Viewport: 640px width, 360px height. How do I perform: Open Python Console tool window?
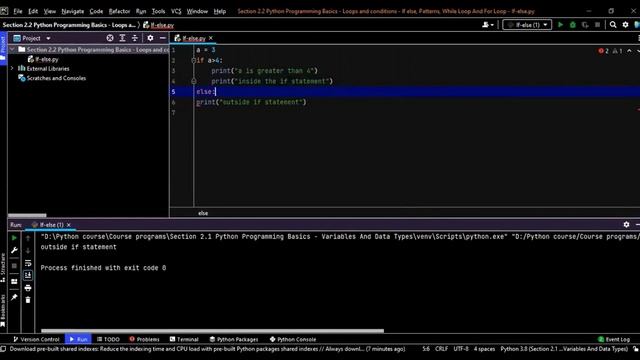click(293, 339)
